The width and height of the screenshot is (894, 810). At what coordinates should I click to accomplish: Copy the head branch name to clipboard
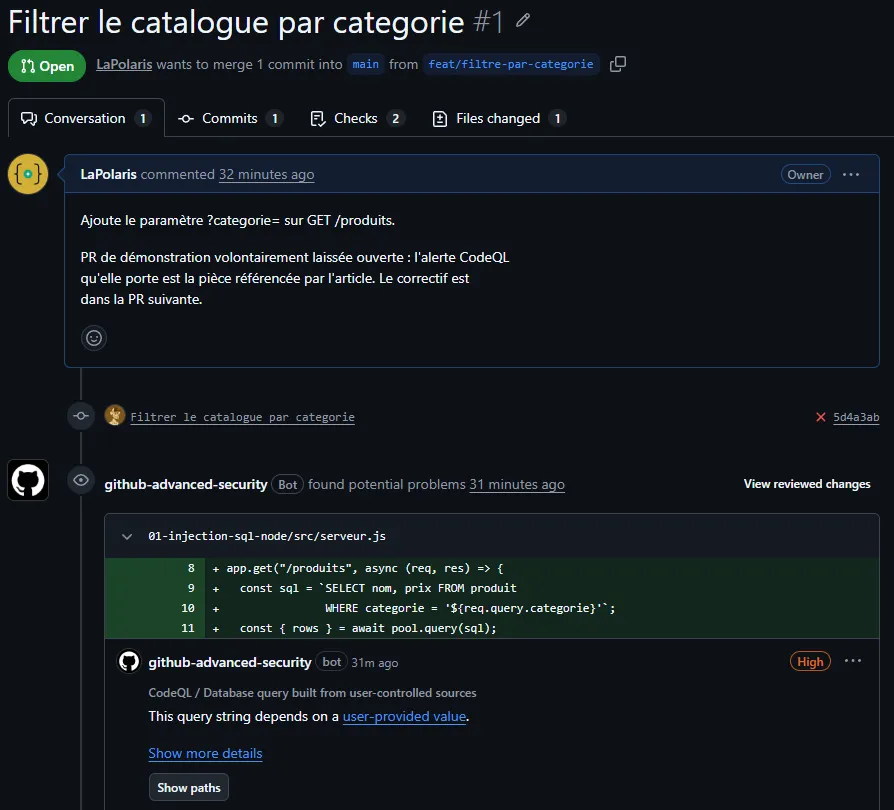[x=618, y=64]
